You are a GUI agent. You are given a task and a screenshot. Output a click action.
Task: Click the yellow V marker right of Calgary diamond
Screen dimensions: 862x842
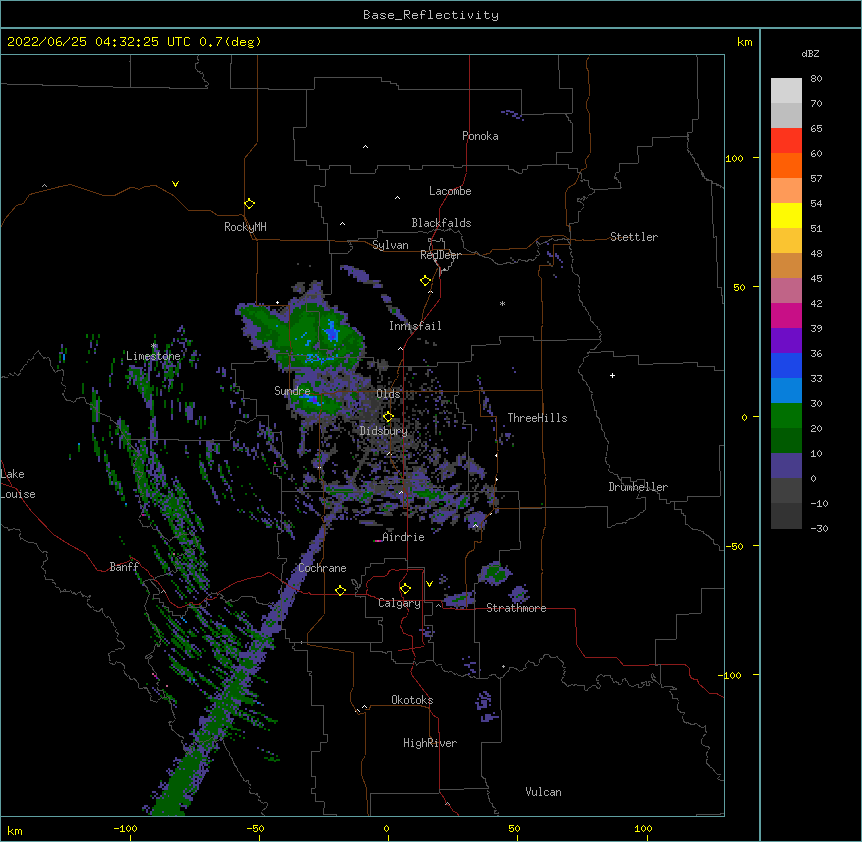pos(429,584)
